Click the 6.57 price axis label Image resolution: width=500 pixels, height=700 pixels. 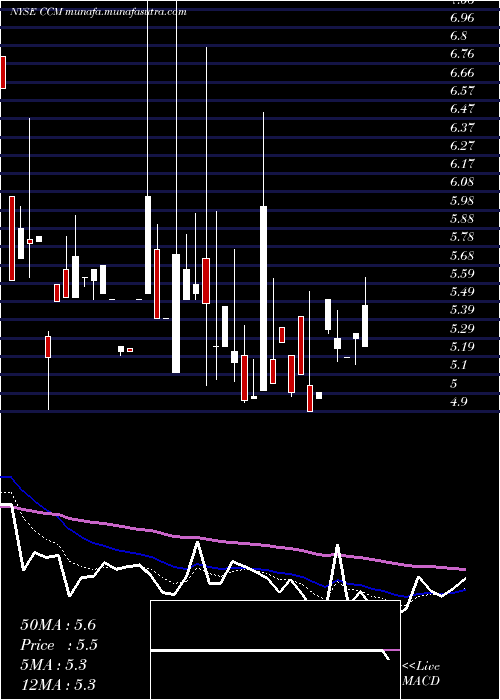[462, 91]
